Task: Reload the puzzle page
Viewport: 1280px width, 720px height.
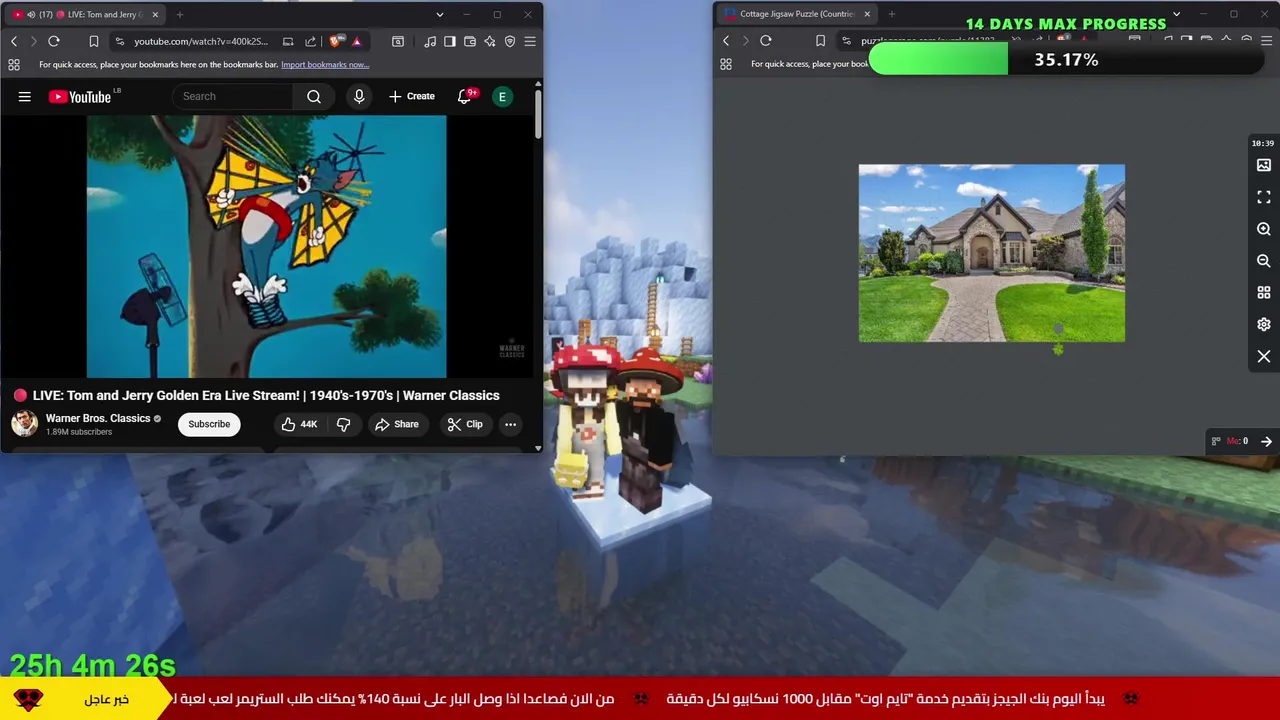Action: pos(766,40)
